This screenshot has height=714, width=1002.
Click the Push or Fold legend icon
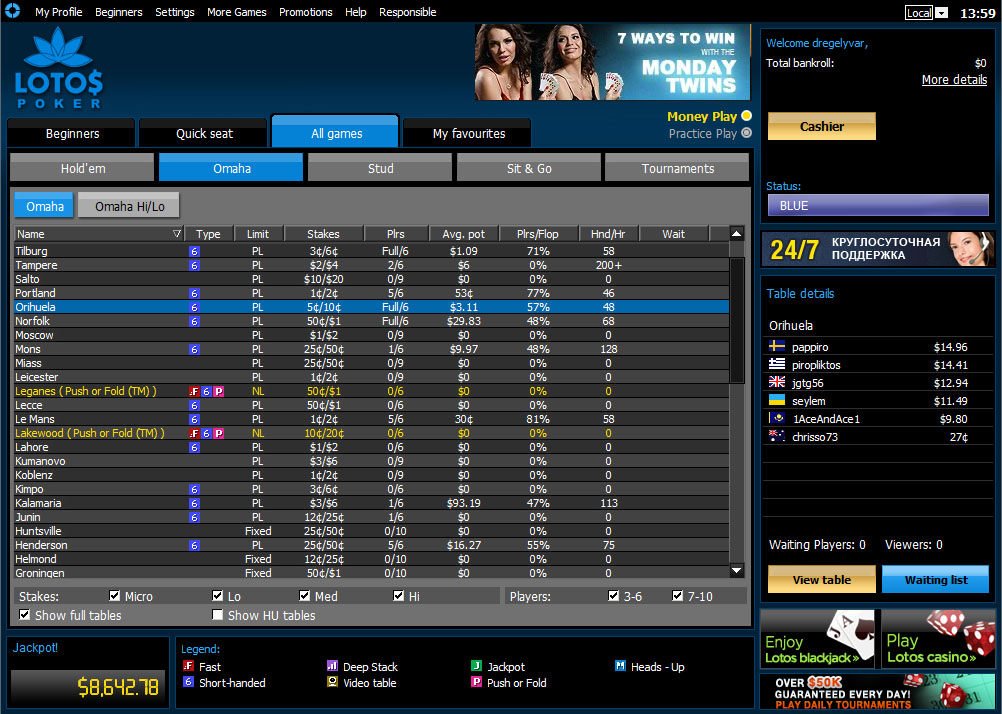(x=474, y=683)
